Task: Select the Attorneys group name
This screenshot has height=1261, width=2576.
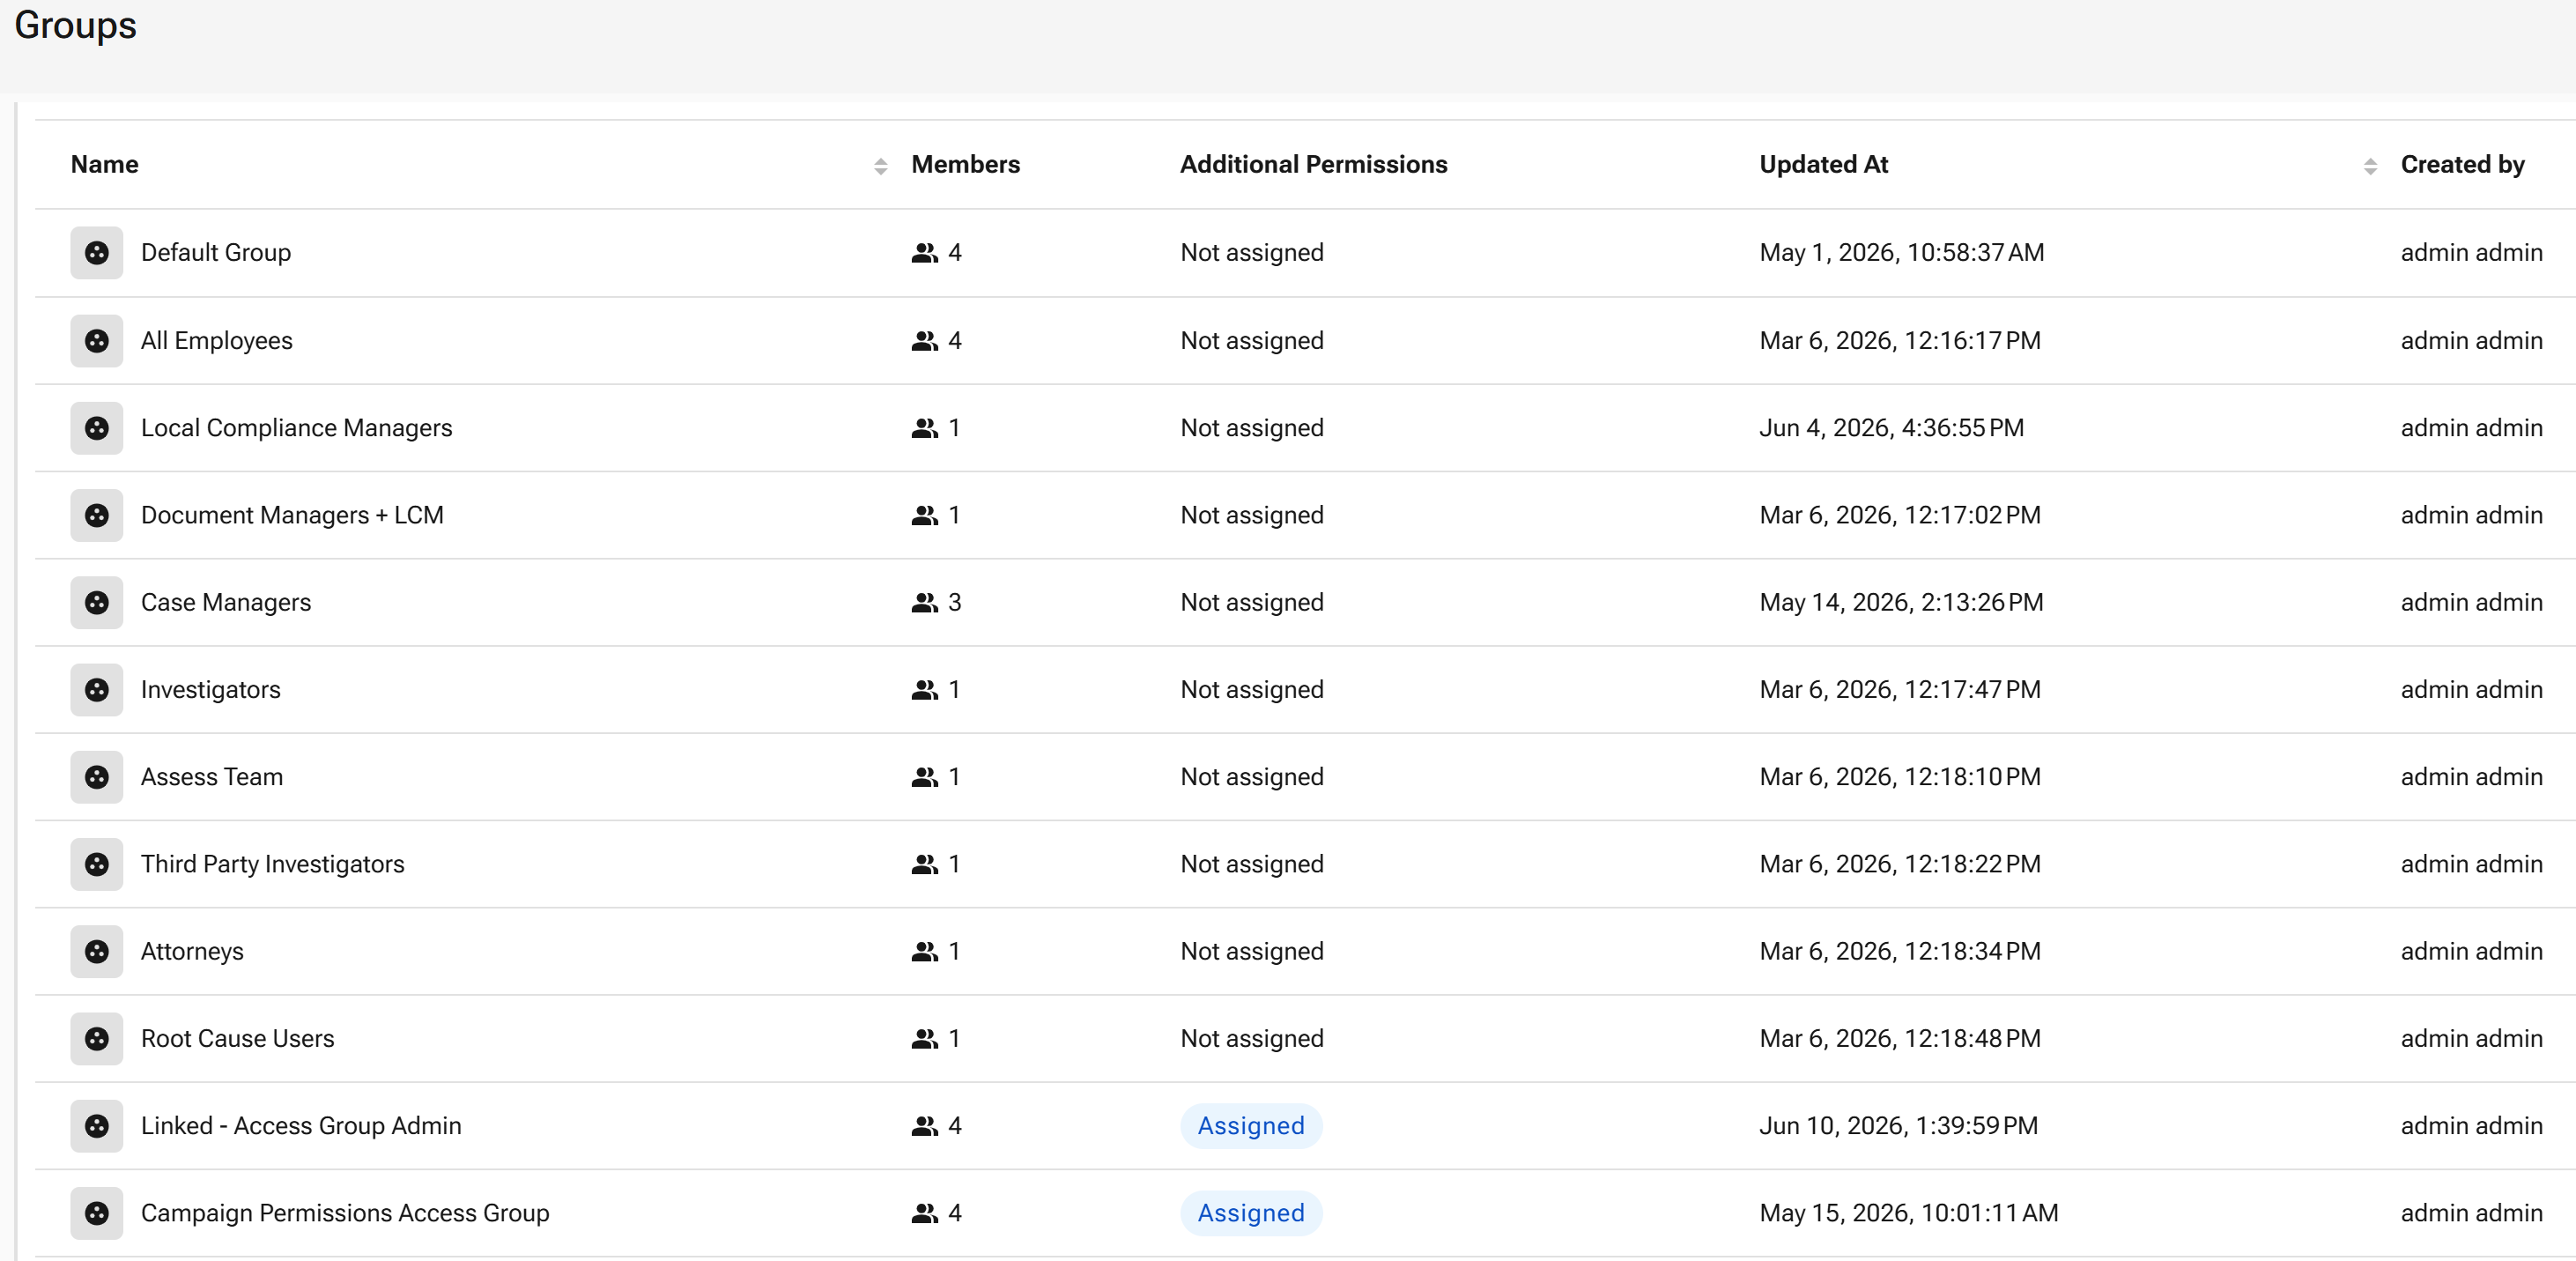Action: 192,952
